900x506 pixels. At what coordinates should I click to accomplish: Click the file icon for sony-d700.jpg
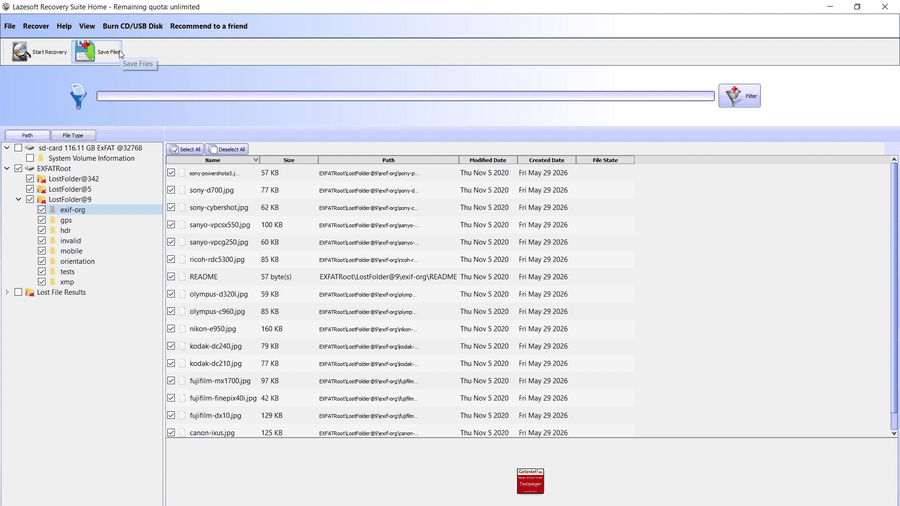[183, 190]
